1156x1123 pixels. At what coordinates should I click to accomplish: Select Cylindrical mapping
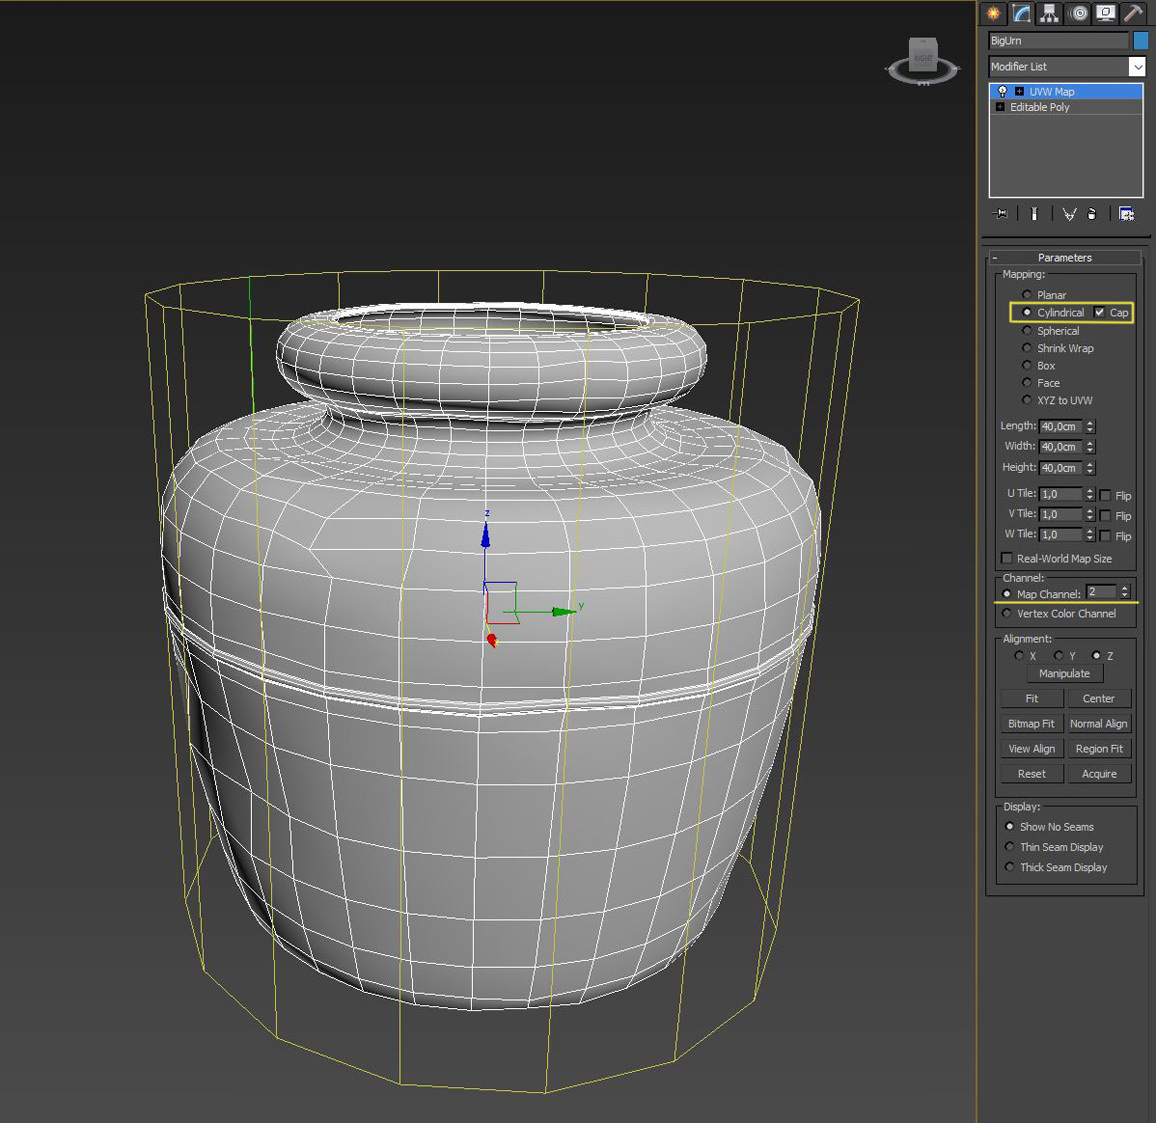click(x=1026, y=313)
